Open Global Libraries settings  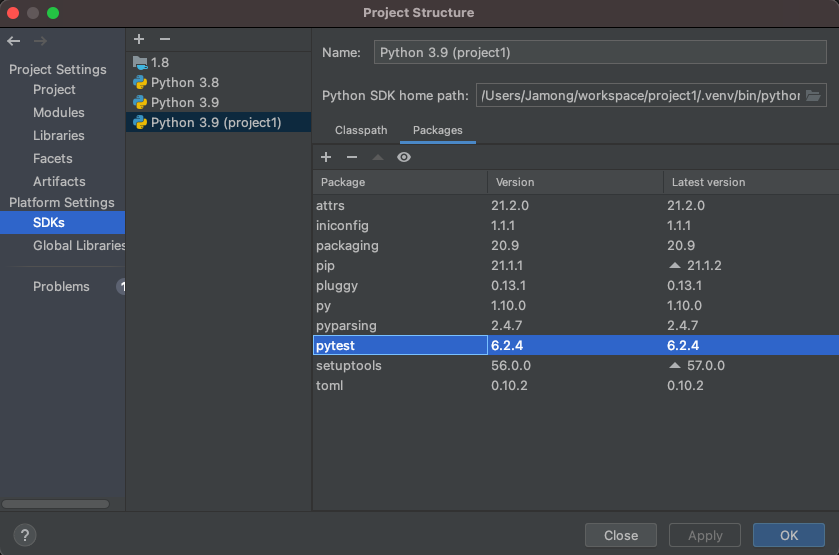point(79,246)
